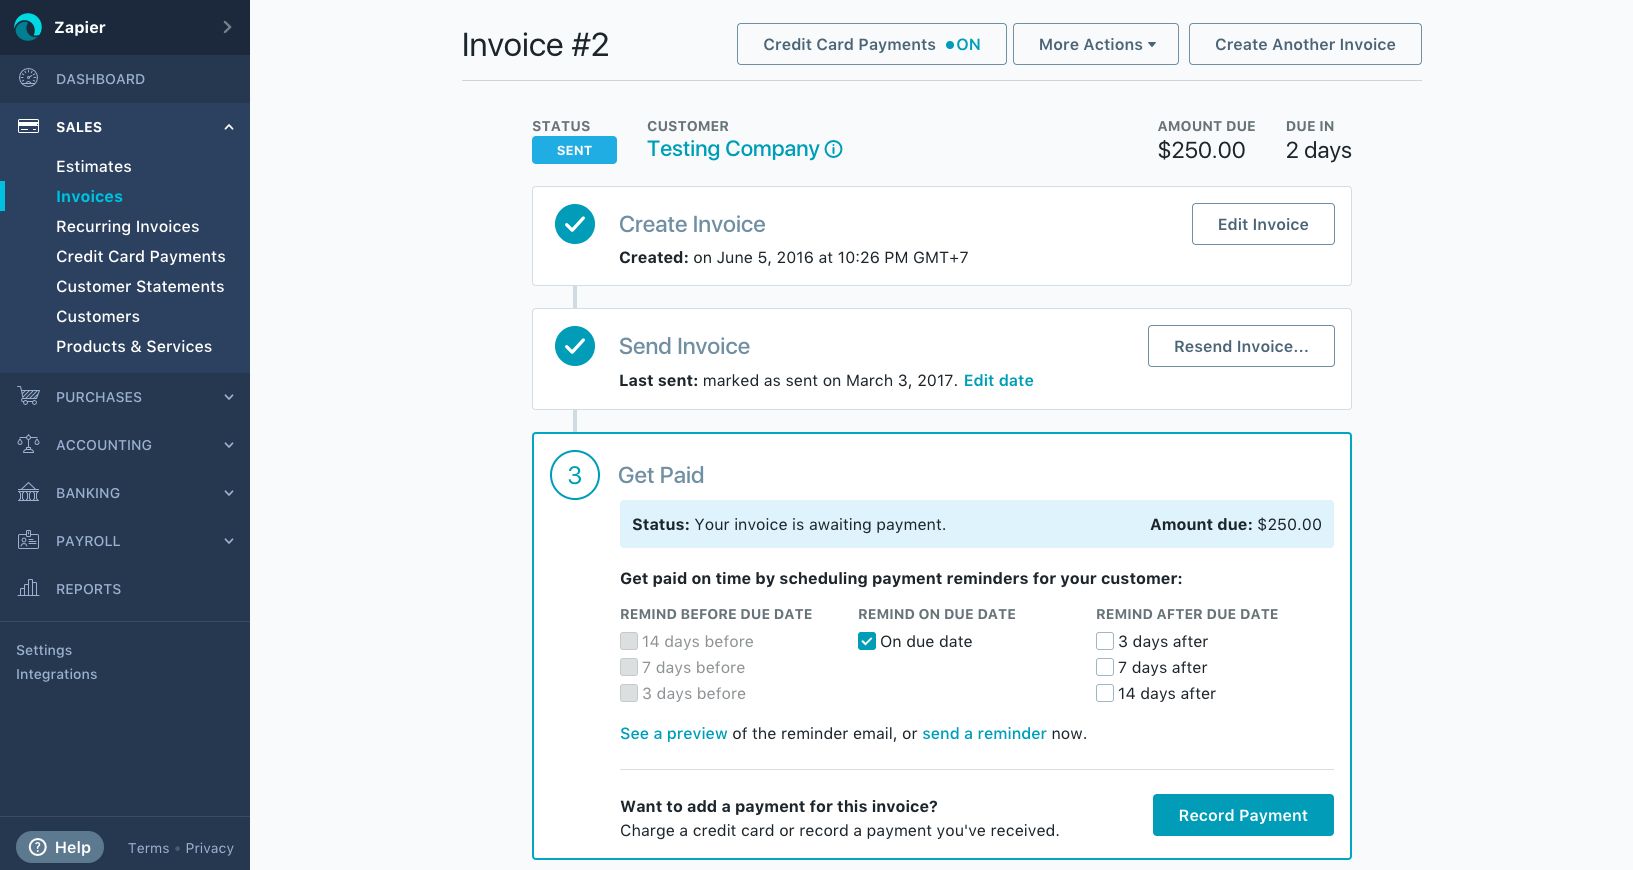Check the 14 days after reminder

point(1105,693)
